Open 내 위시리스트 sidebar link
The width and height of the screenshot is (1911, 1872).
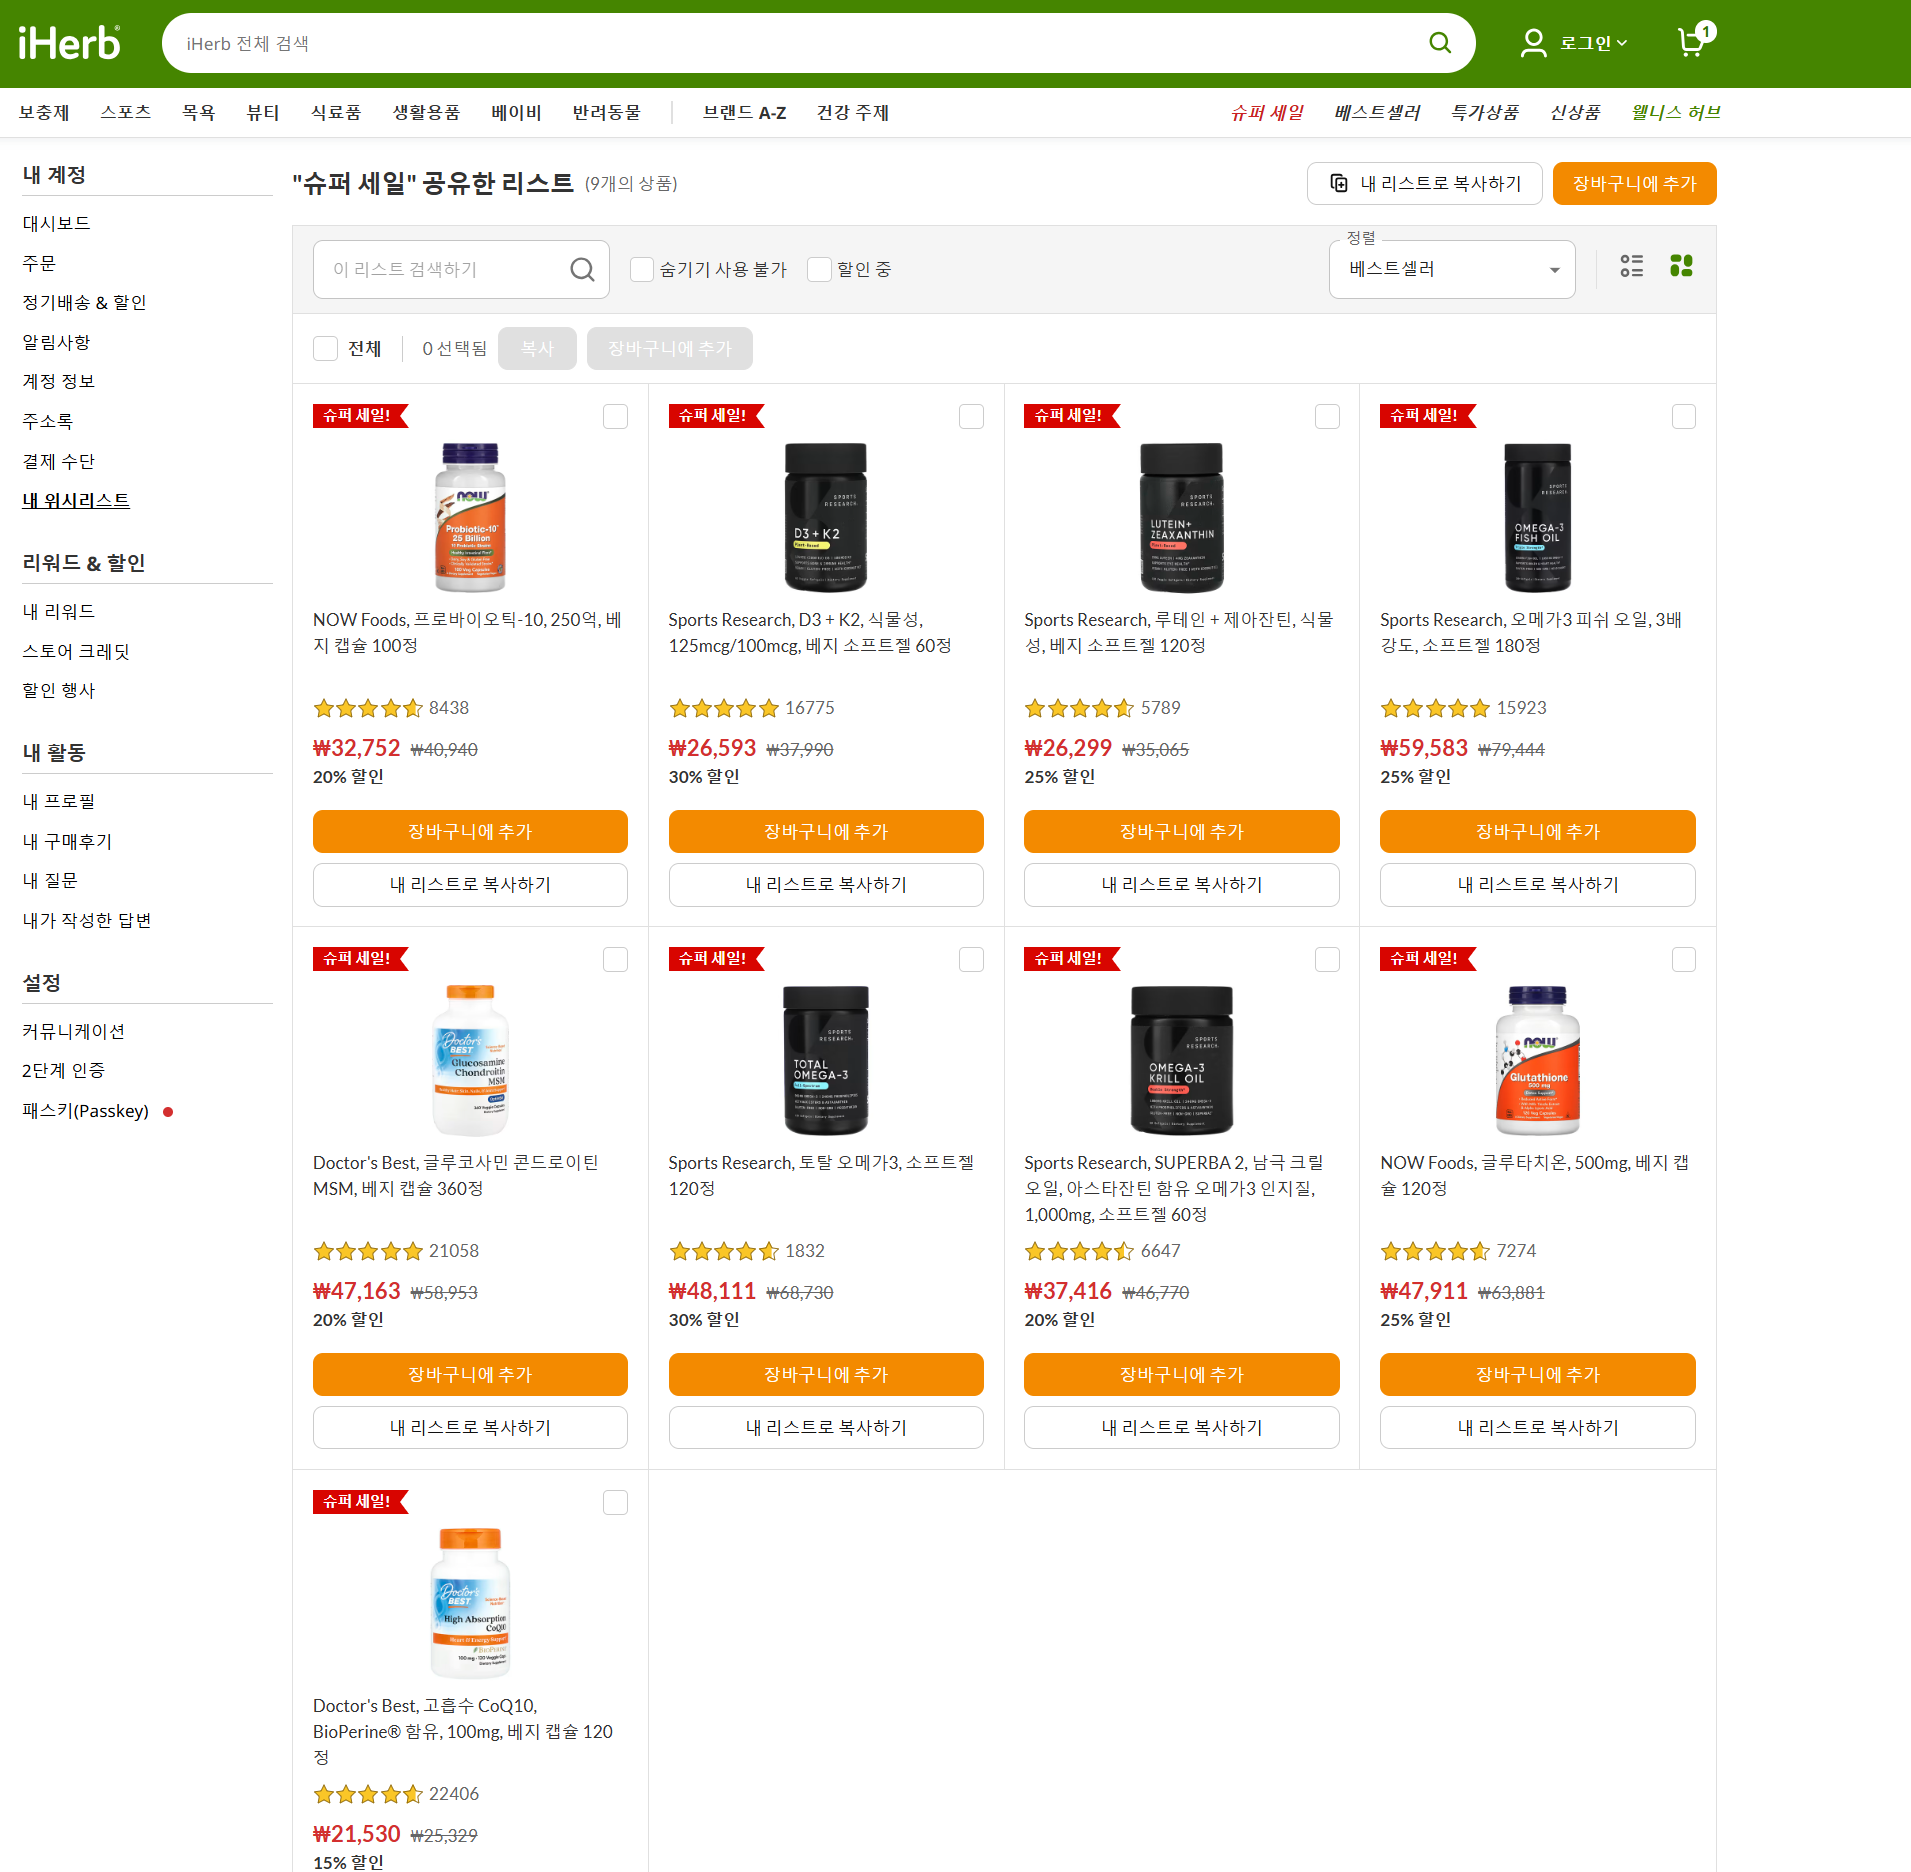pyautogui.click(x=76, y=501)
